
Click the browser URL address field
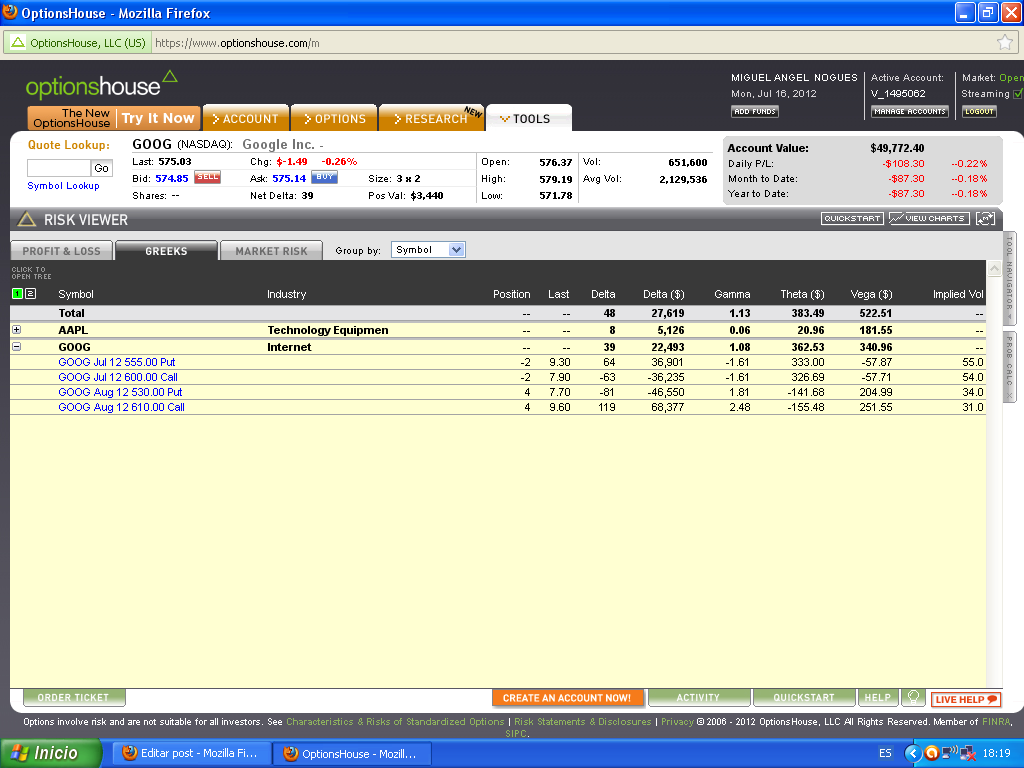point(571,43)
